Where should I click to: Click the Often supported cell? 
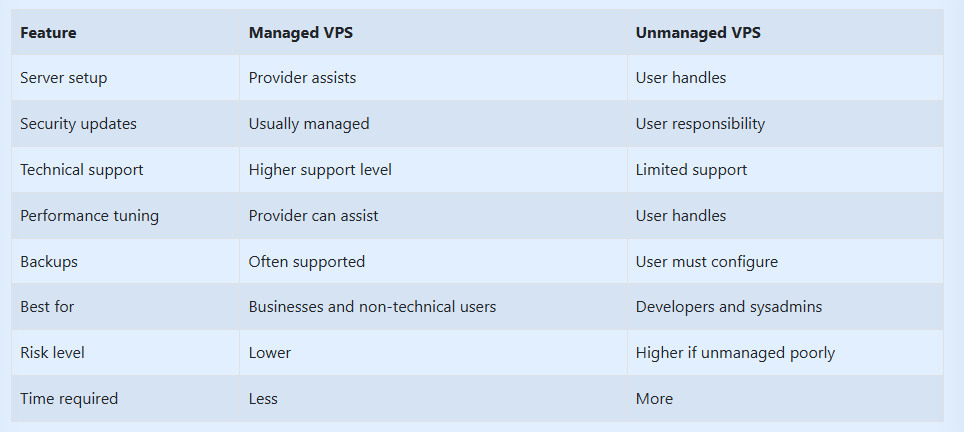(307, 261)
